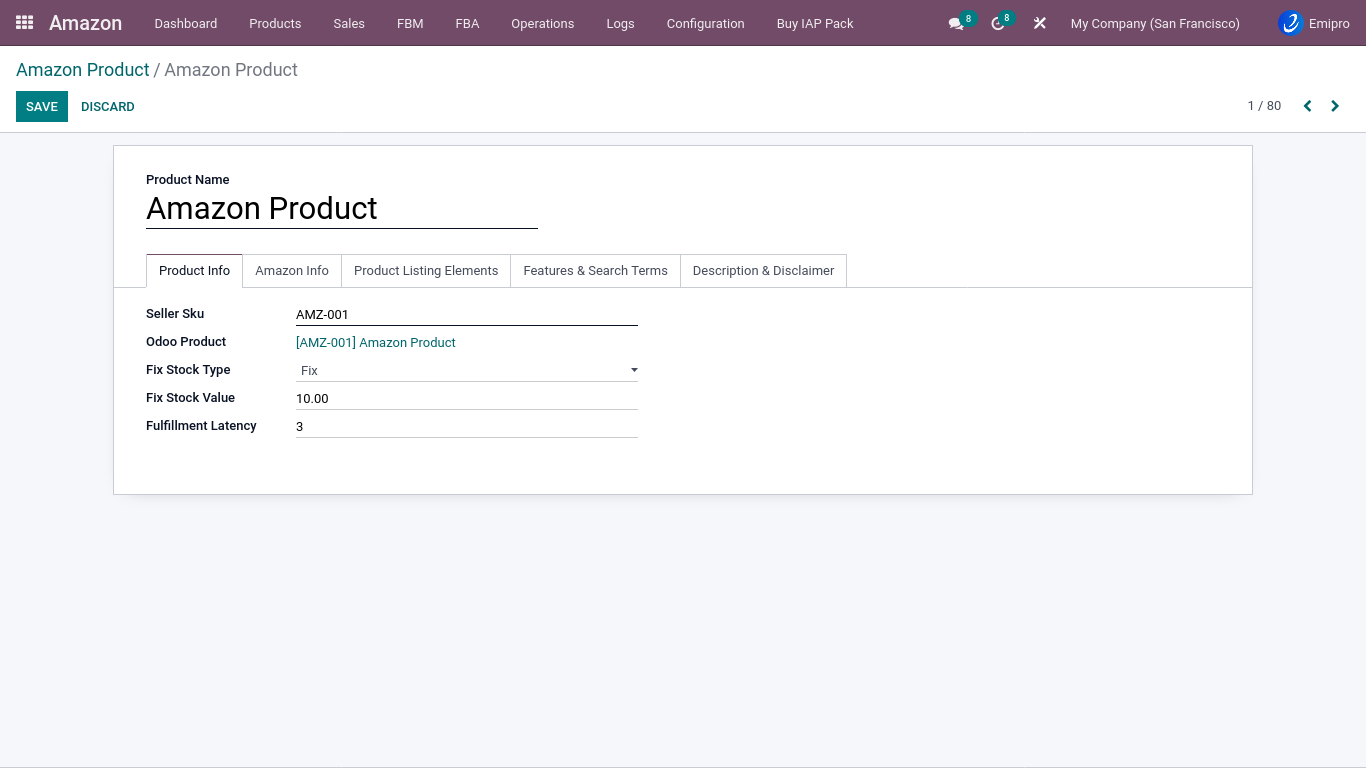Switch to Product Listing Elements tab
The height and width of the screenshot is (768, 1366).
click(426, 271)
